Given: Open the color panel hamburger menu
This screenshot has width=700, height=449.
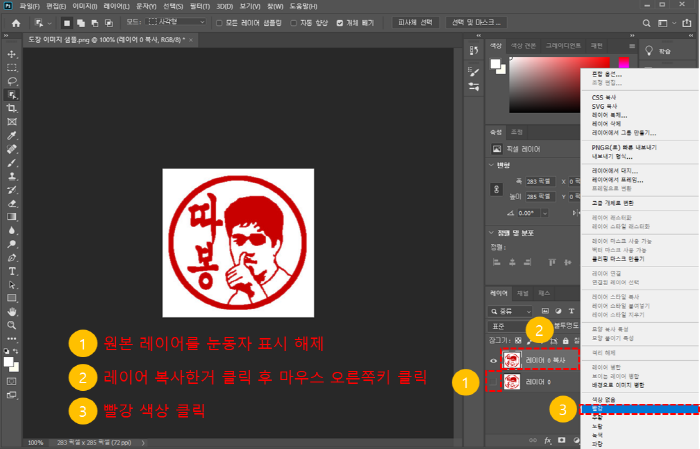Looking at the screenshot, I should coord(632,46).
